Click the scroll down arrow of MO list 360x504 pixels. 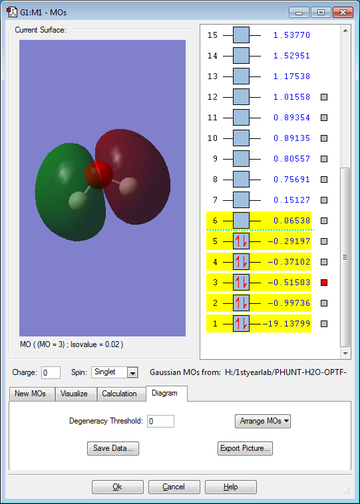(x=345, y=353)
